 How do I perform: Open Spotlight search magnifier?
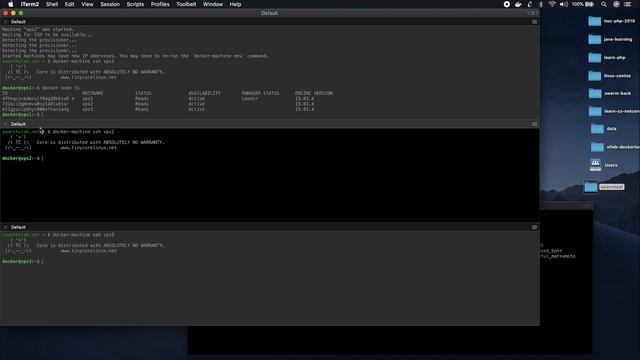click(604, 4)
